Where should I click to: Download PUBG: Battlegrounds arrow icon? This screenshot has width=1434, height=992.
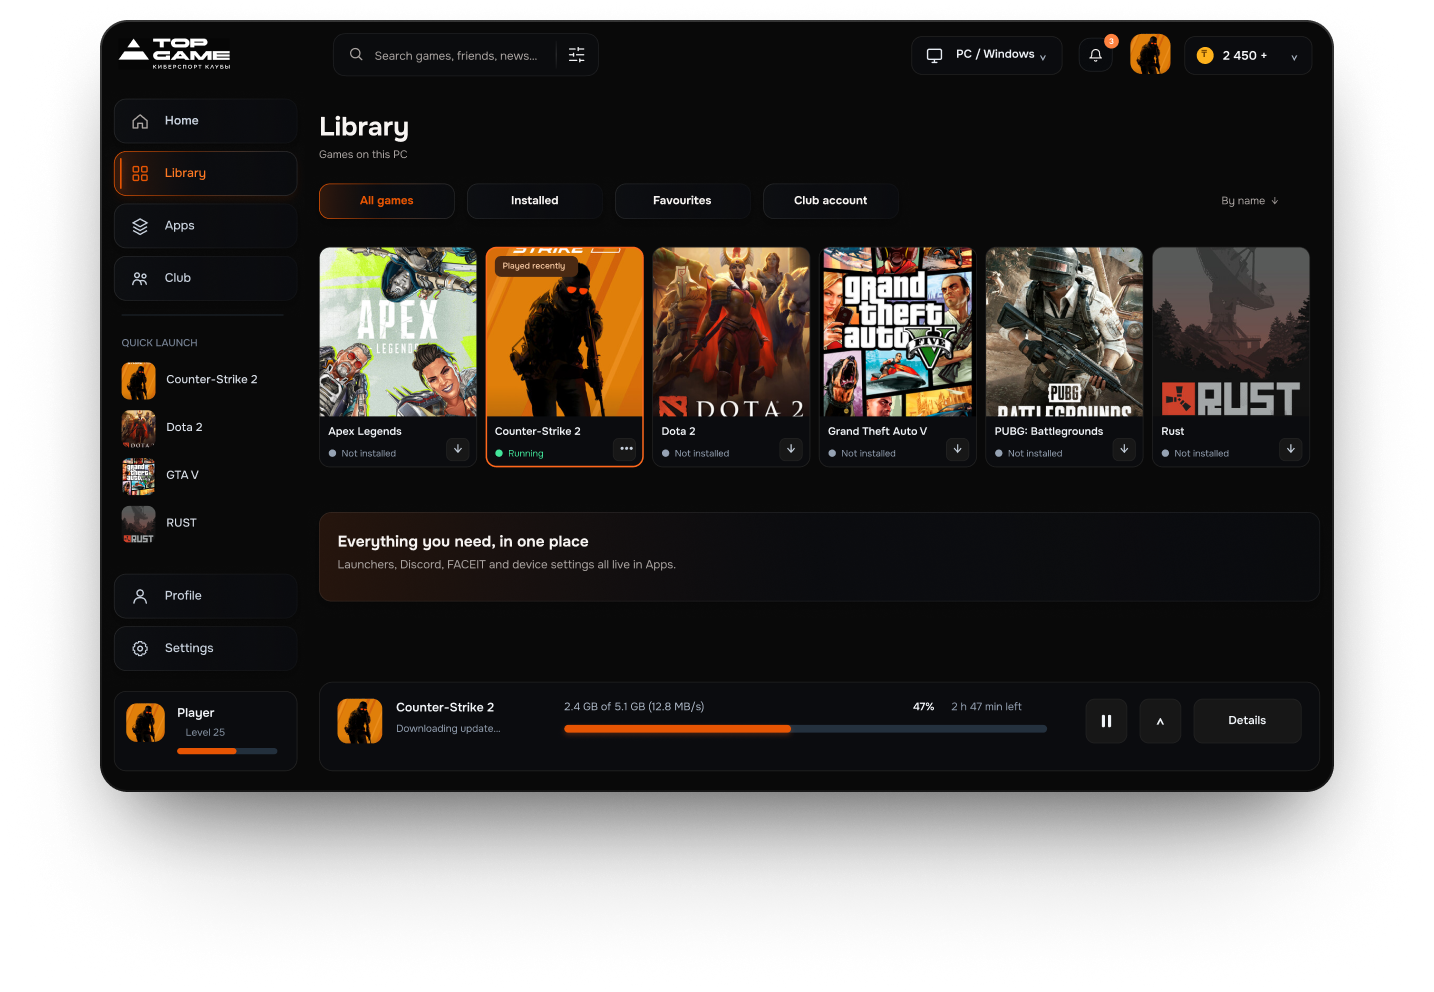coord(1124,449)
